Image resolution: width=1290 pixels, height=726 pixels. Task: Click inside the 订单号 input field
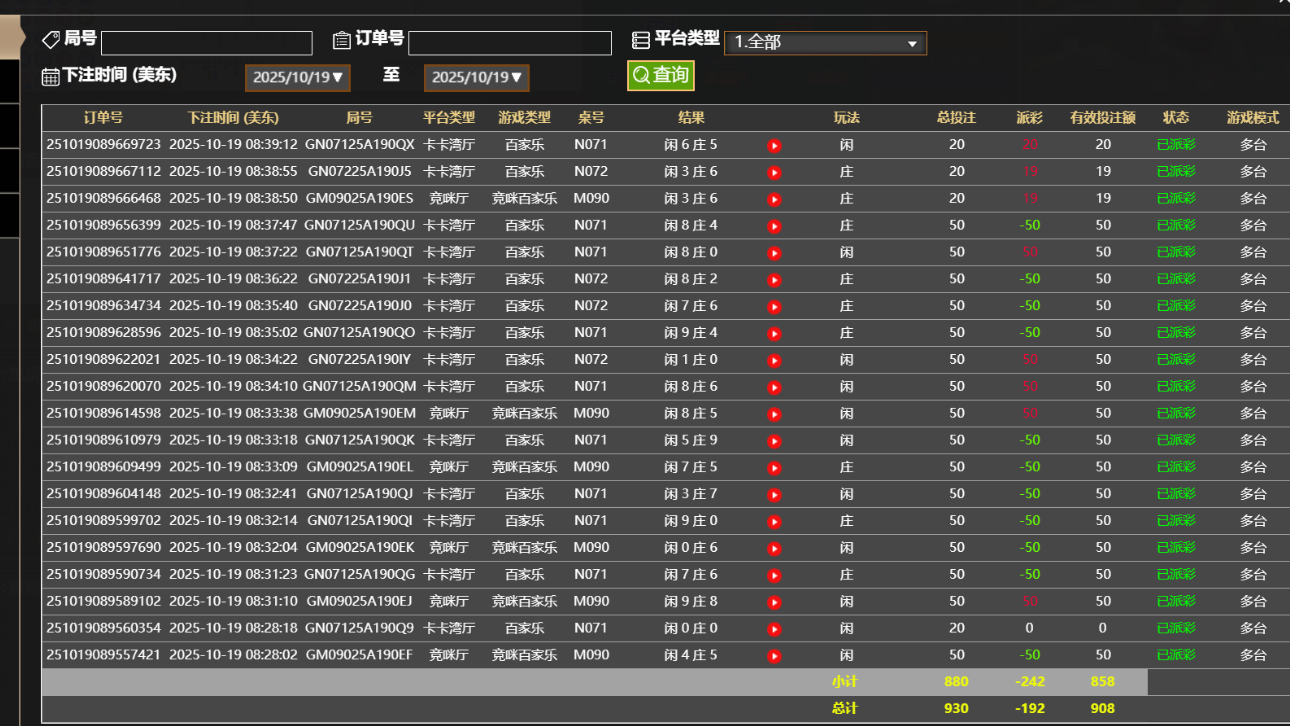click(512, 43)
